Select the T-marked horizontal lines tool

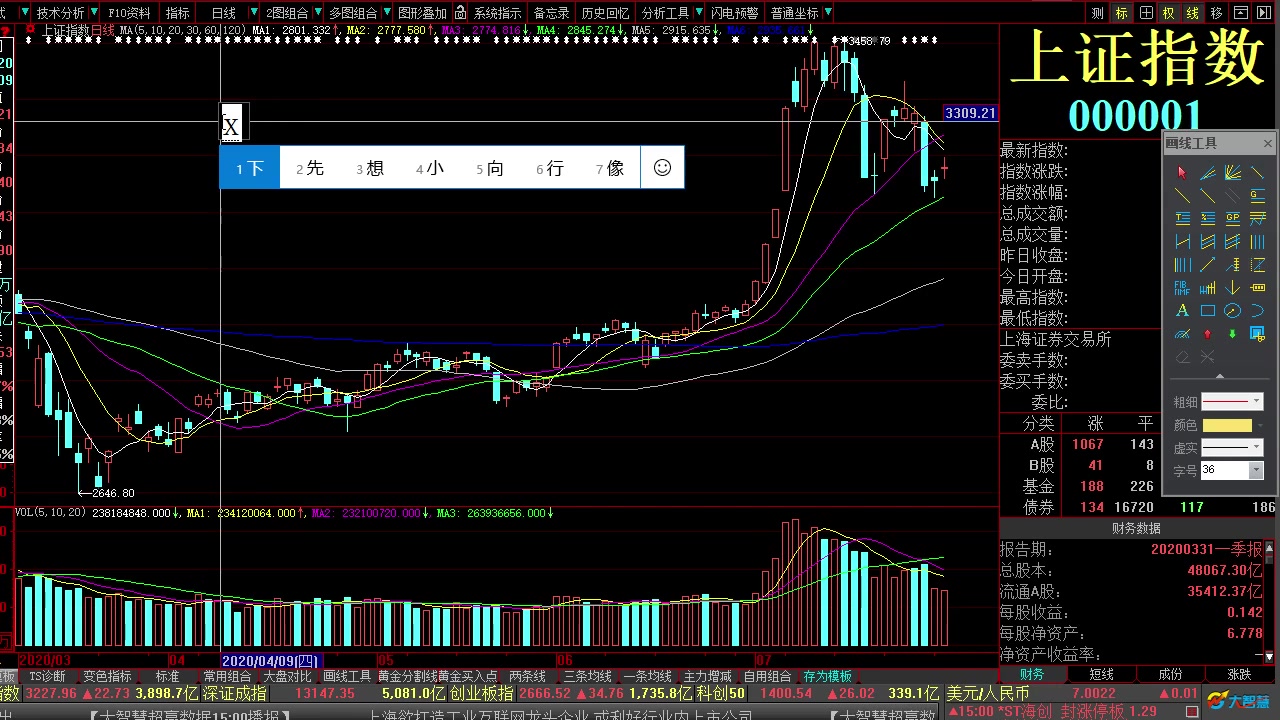click(x=1182, y=218)
